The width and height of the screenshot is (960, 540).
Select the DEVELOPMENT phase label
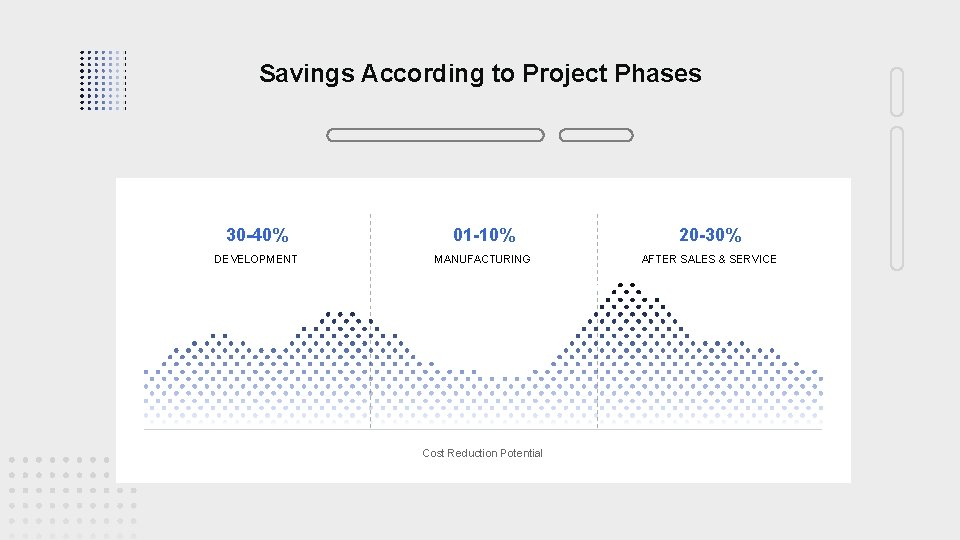tap(256, 259)
